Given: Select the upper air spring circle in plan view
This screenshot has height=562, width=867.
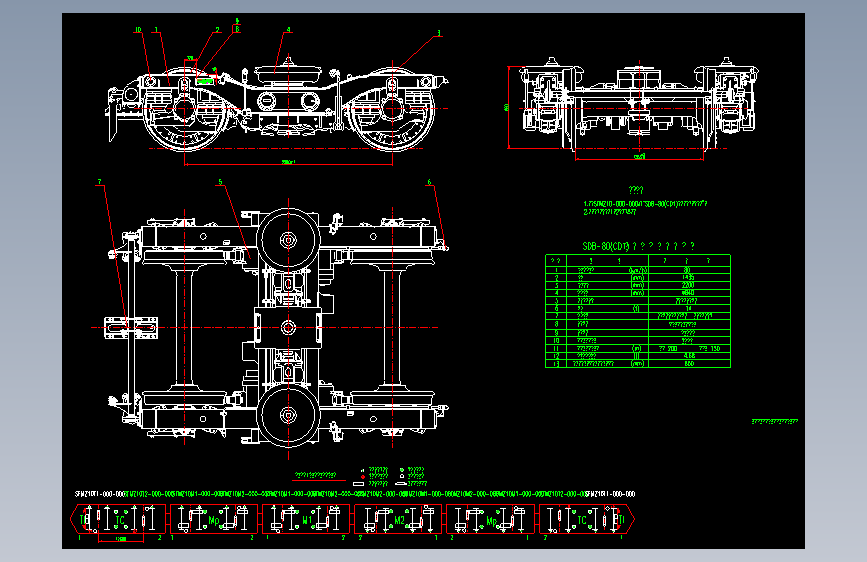Looking at the screenshot, I should click(x=288, y=240).
